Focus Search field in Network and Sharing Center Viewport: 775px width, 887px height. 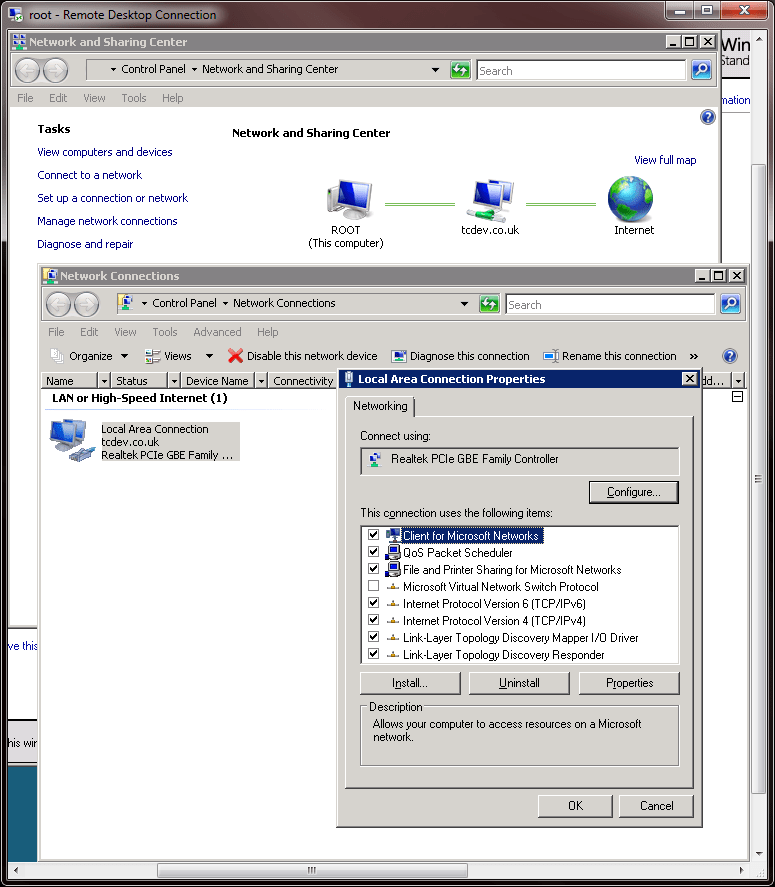coord(581,70)
